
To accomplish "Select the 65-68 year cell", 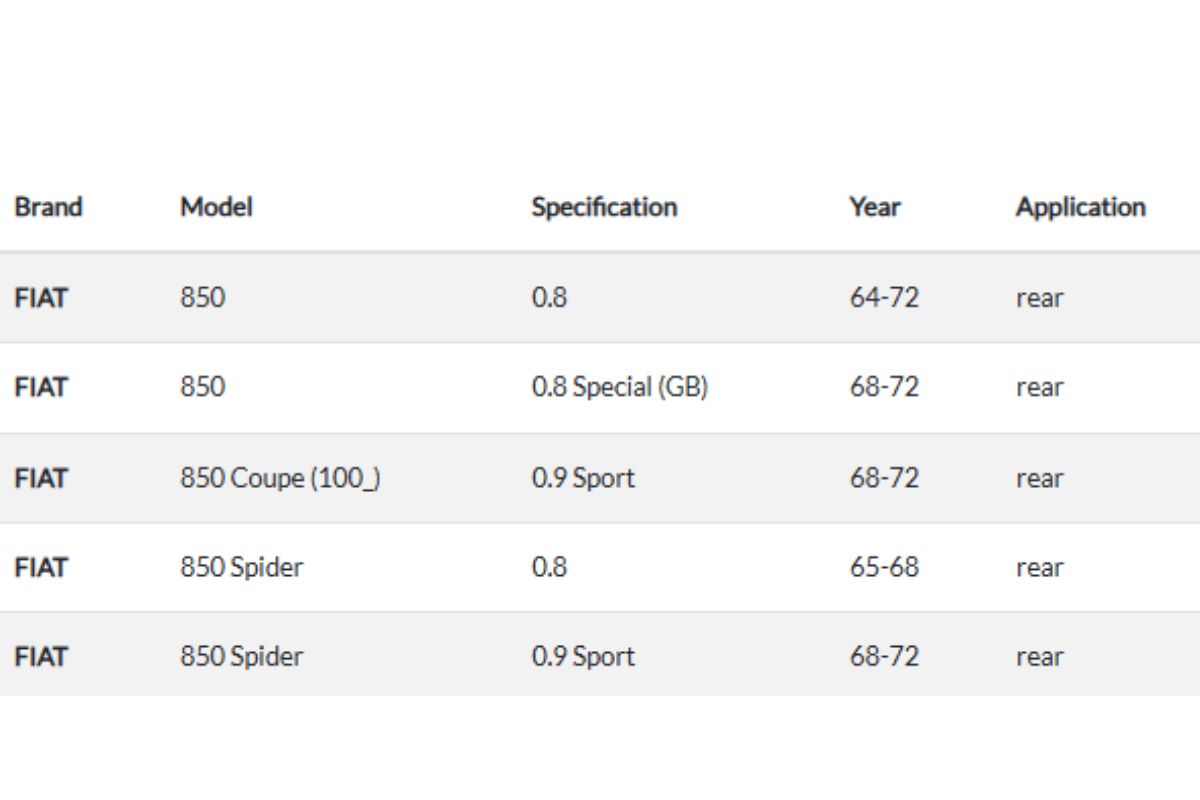I will tap(884, 567).
